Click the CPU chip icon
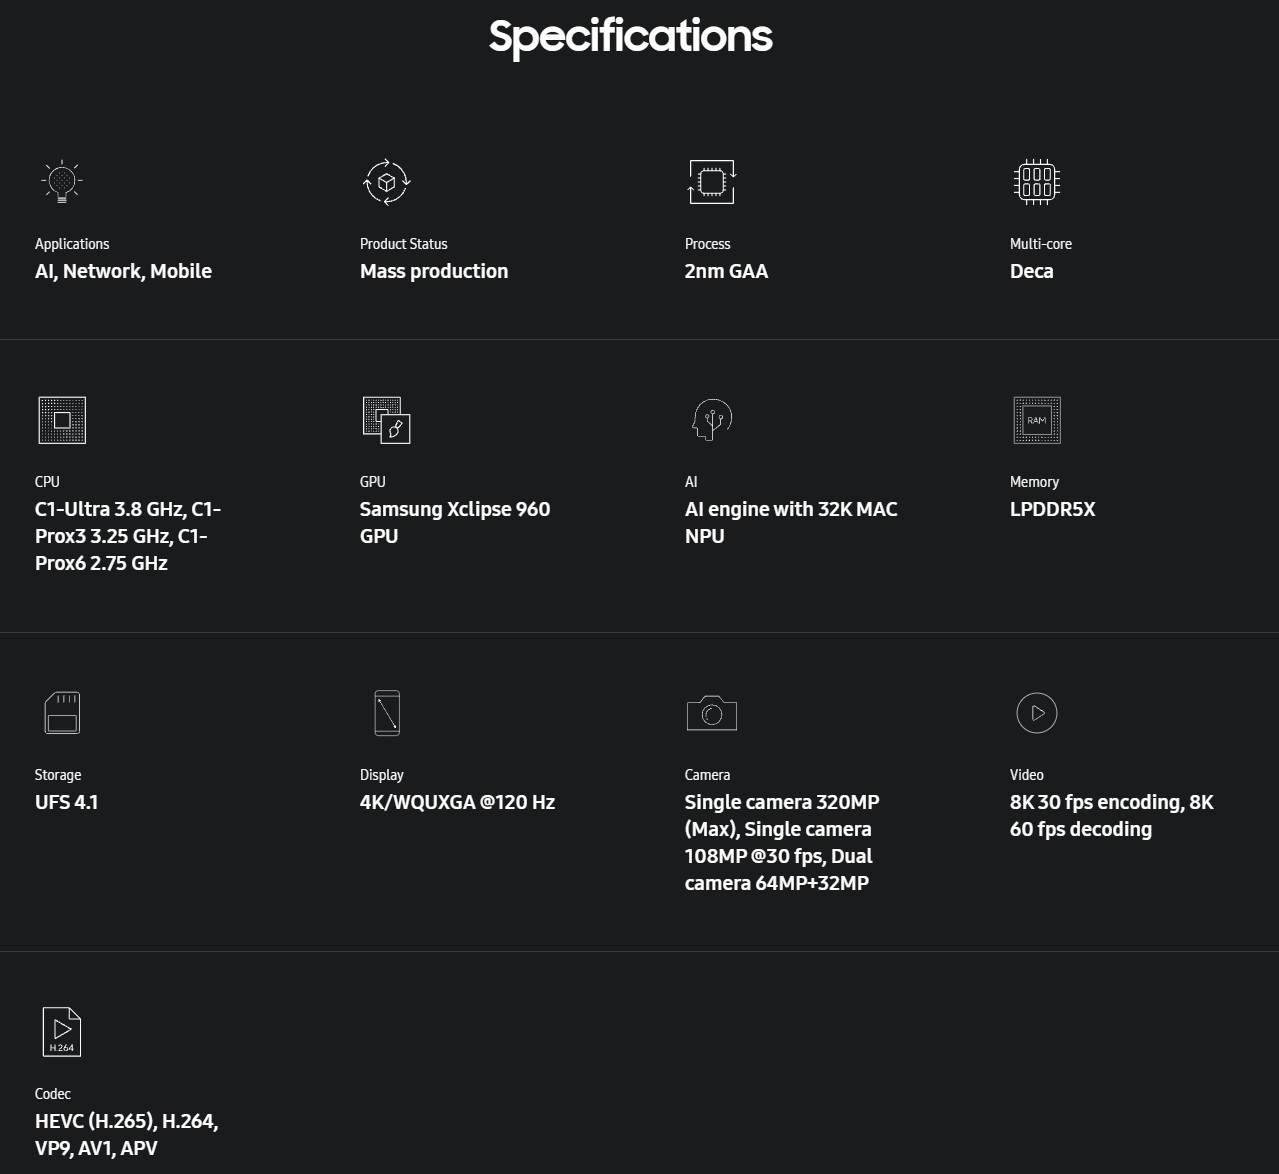Image resolution: width=1279 pixels, height=1174 pixels. tap(62, 420)
